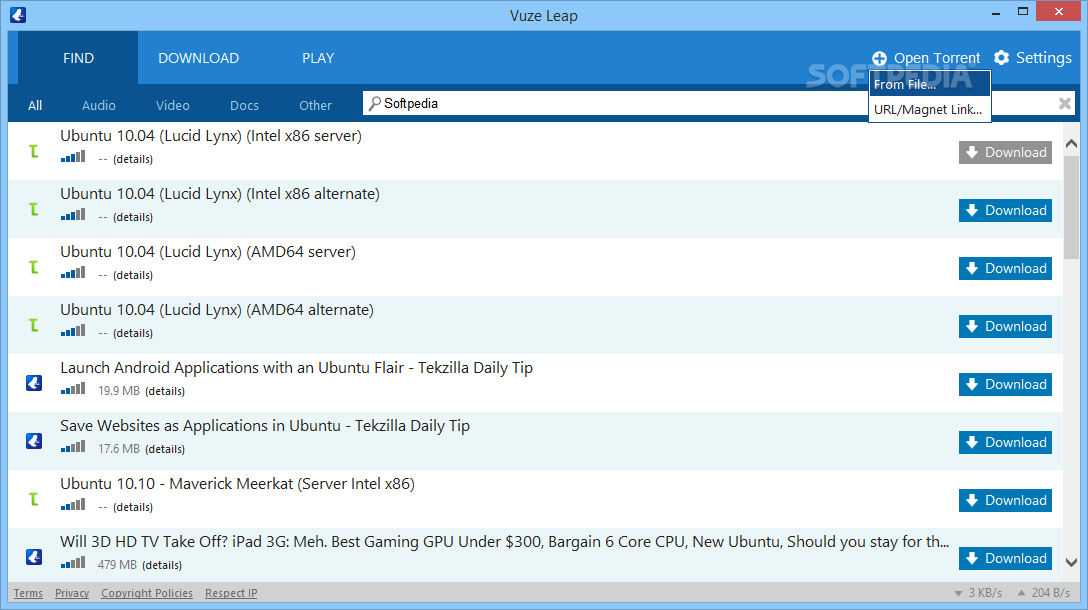1088x610 pixels.
Task: Click signal bars of AMD64 alternate result
Action: [x=73, y=331]
